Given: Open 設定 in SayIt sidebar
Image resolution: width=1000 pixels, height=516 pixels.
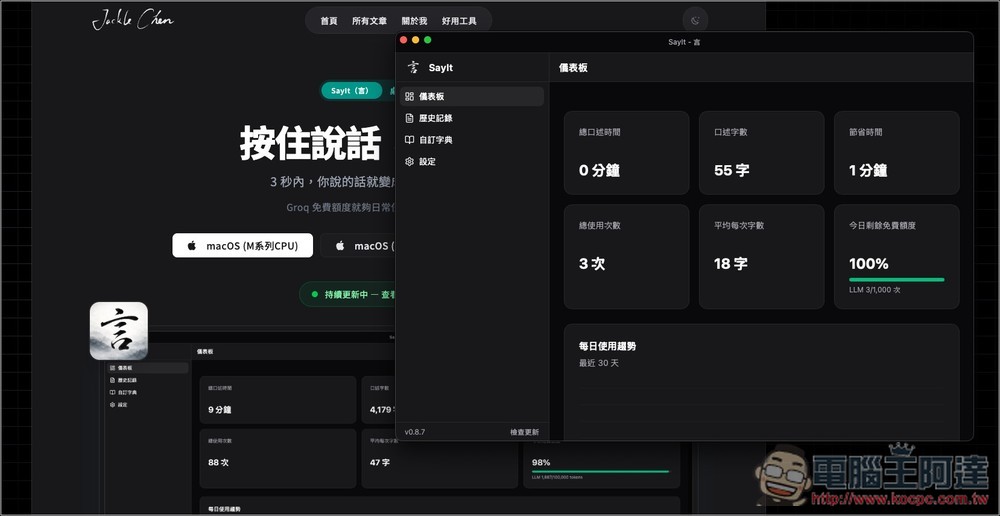Looking at the screenshot, I should click(x=472, y=161).
